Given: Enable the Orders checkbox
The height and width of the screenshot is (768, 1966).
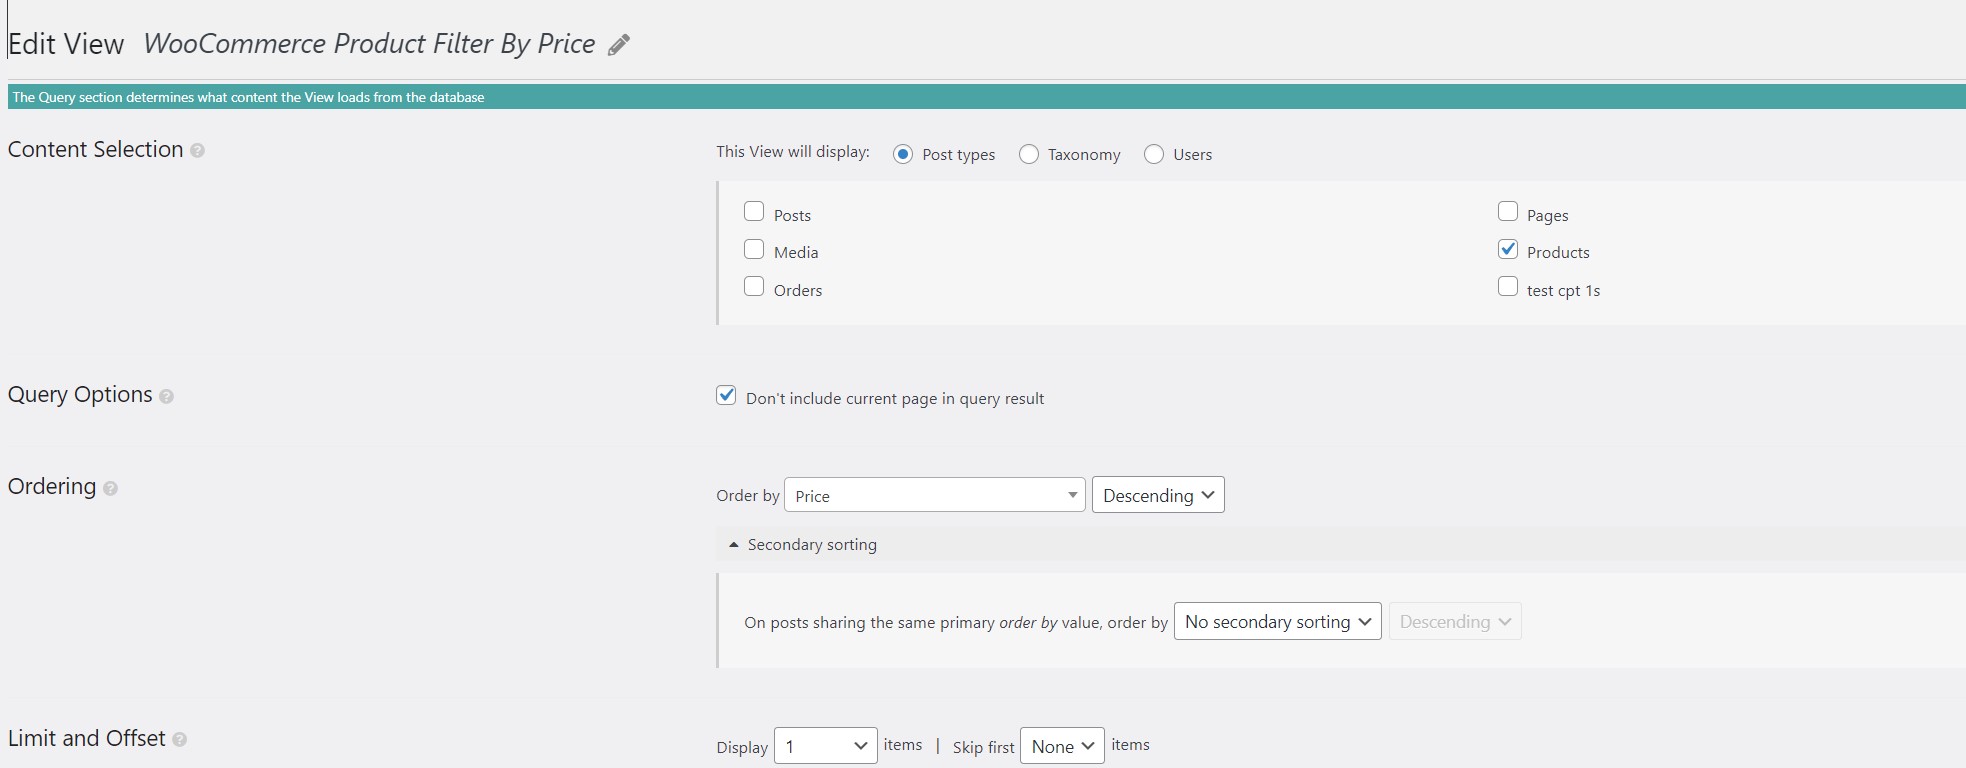Looking at the screenshot, I should (x=754, y=287).
